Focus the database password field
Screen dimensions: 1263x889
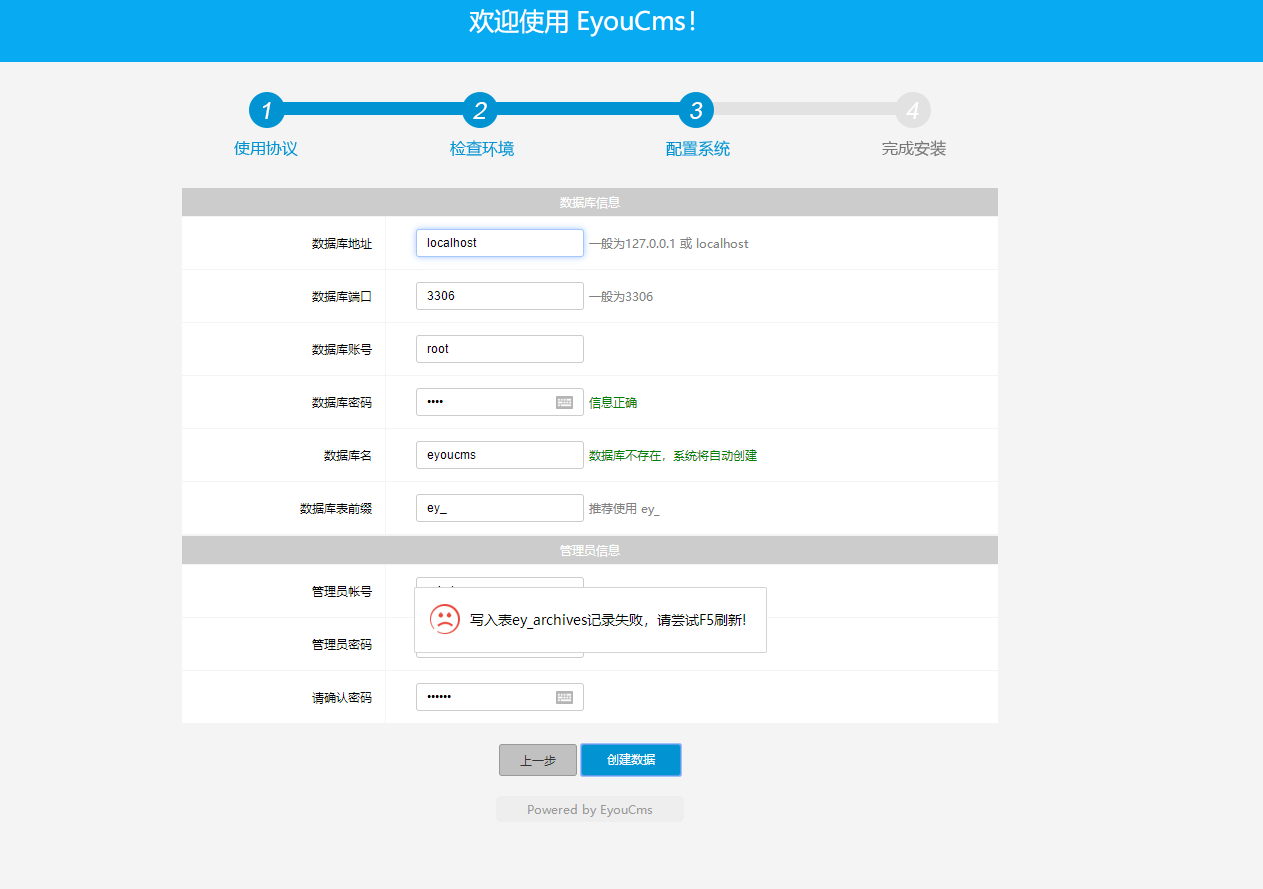500,402
